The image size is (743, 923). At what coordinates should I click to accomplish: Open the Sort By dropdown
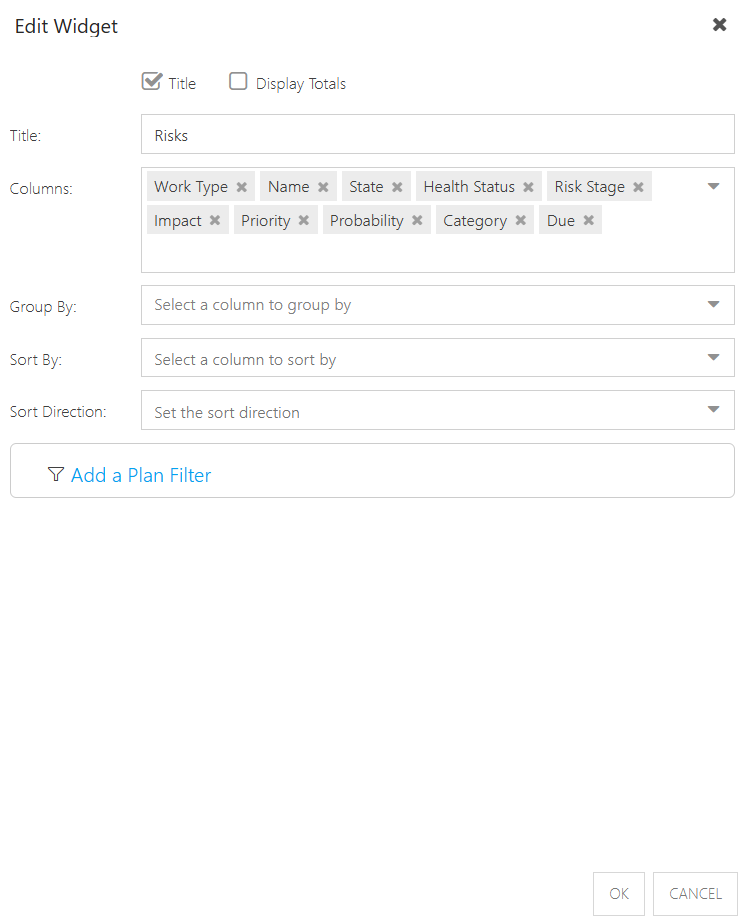437,357
